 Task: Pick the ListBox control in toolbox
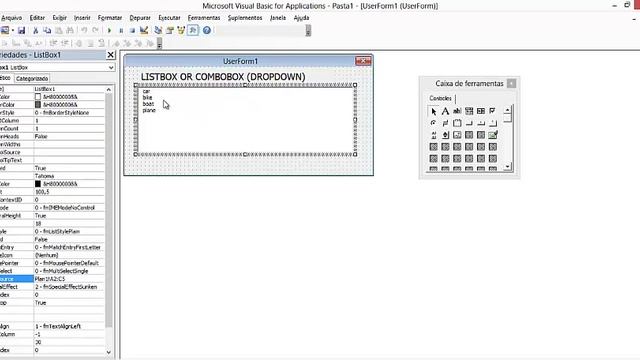pos(481,111)
